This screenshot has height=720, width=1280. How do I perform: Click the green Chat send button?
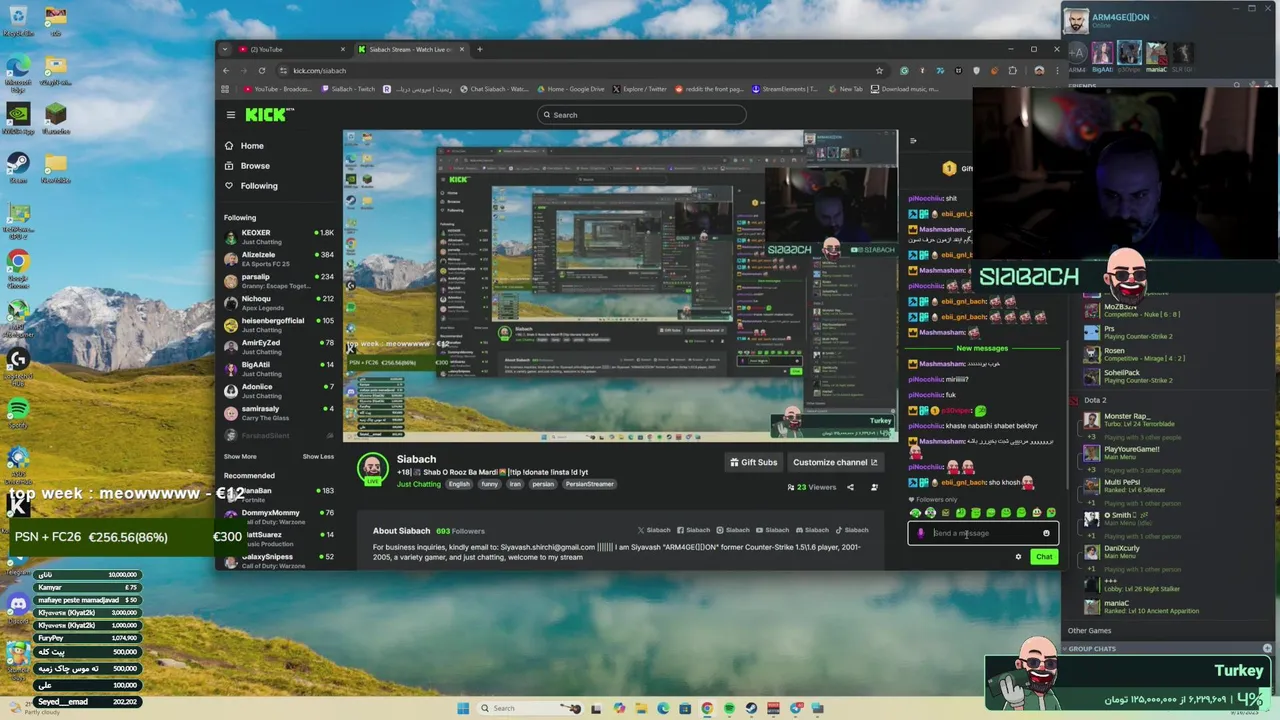point(1044,557)
